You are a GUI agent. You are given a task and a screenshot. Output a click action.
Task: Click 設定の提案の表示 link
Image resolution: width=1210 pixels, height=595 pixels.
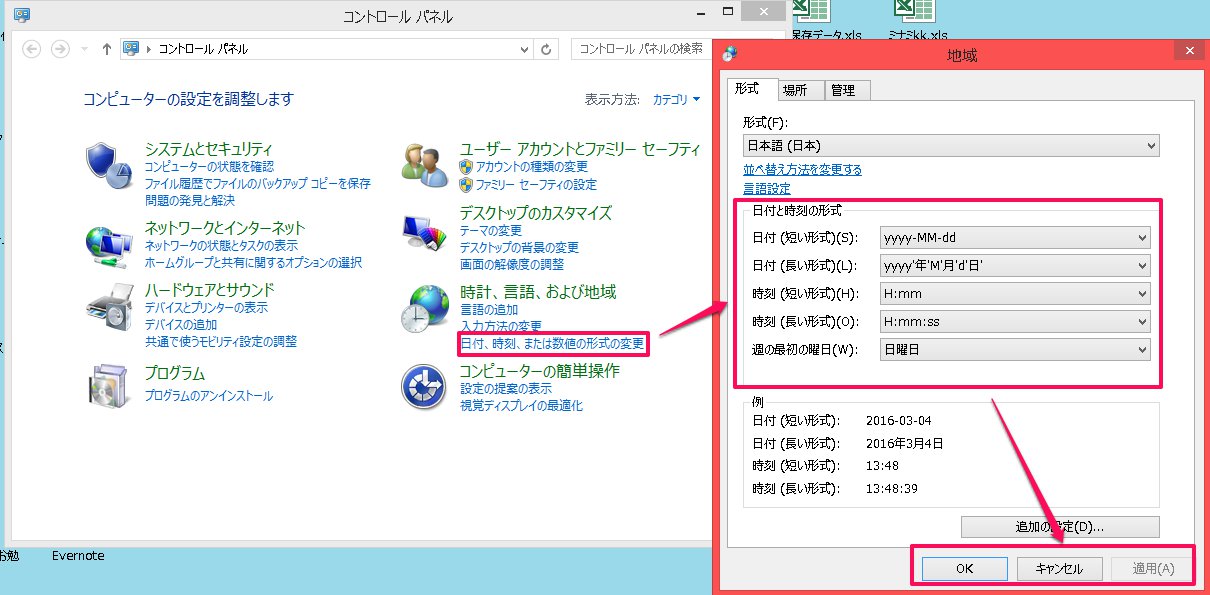[506, 388]
